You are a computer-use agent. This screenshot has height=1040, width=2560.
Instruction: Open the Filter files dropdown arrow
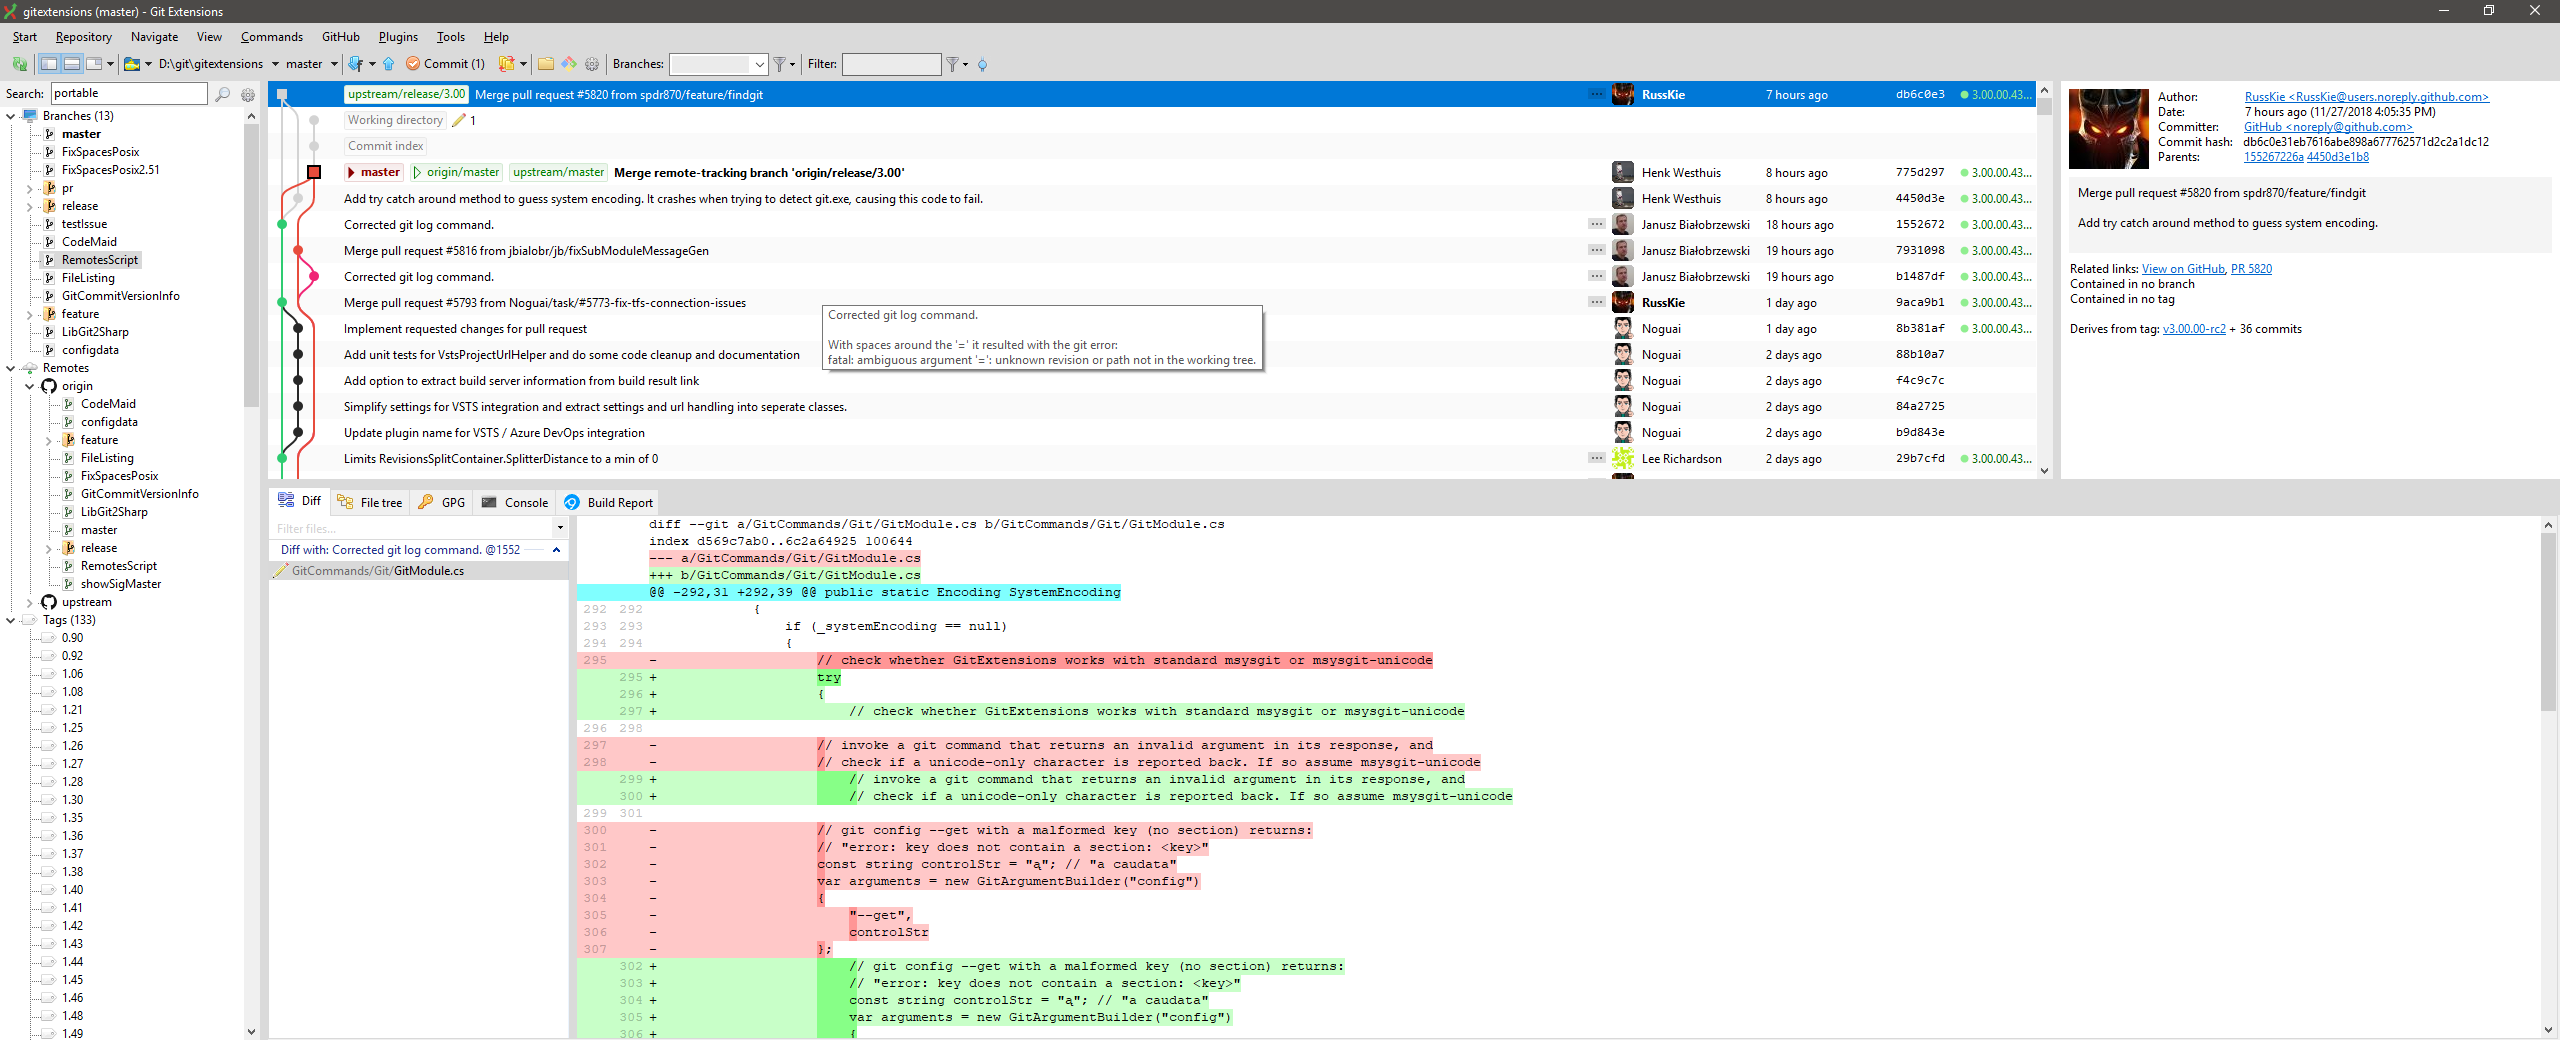pyautogui.click(x=560, y=528)
